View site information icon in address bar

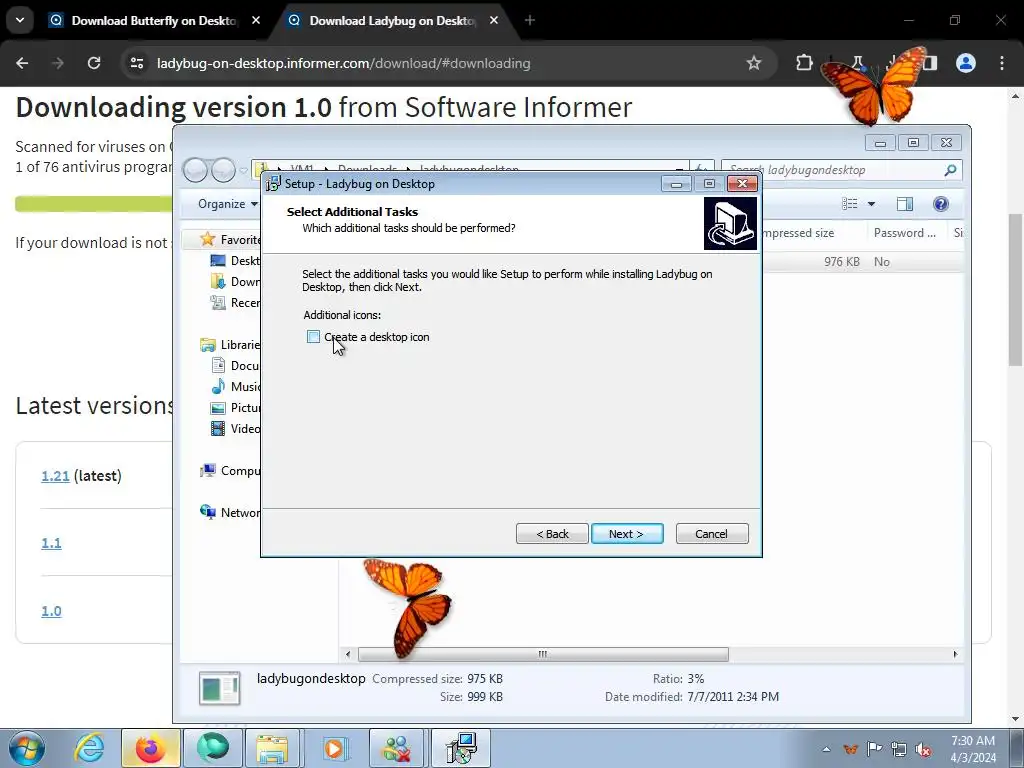point(136,63)
